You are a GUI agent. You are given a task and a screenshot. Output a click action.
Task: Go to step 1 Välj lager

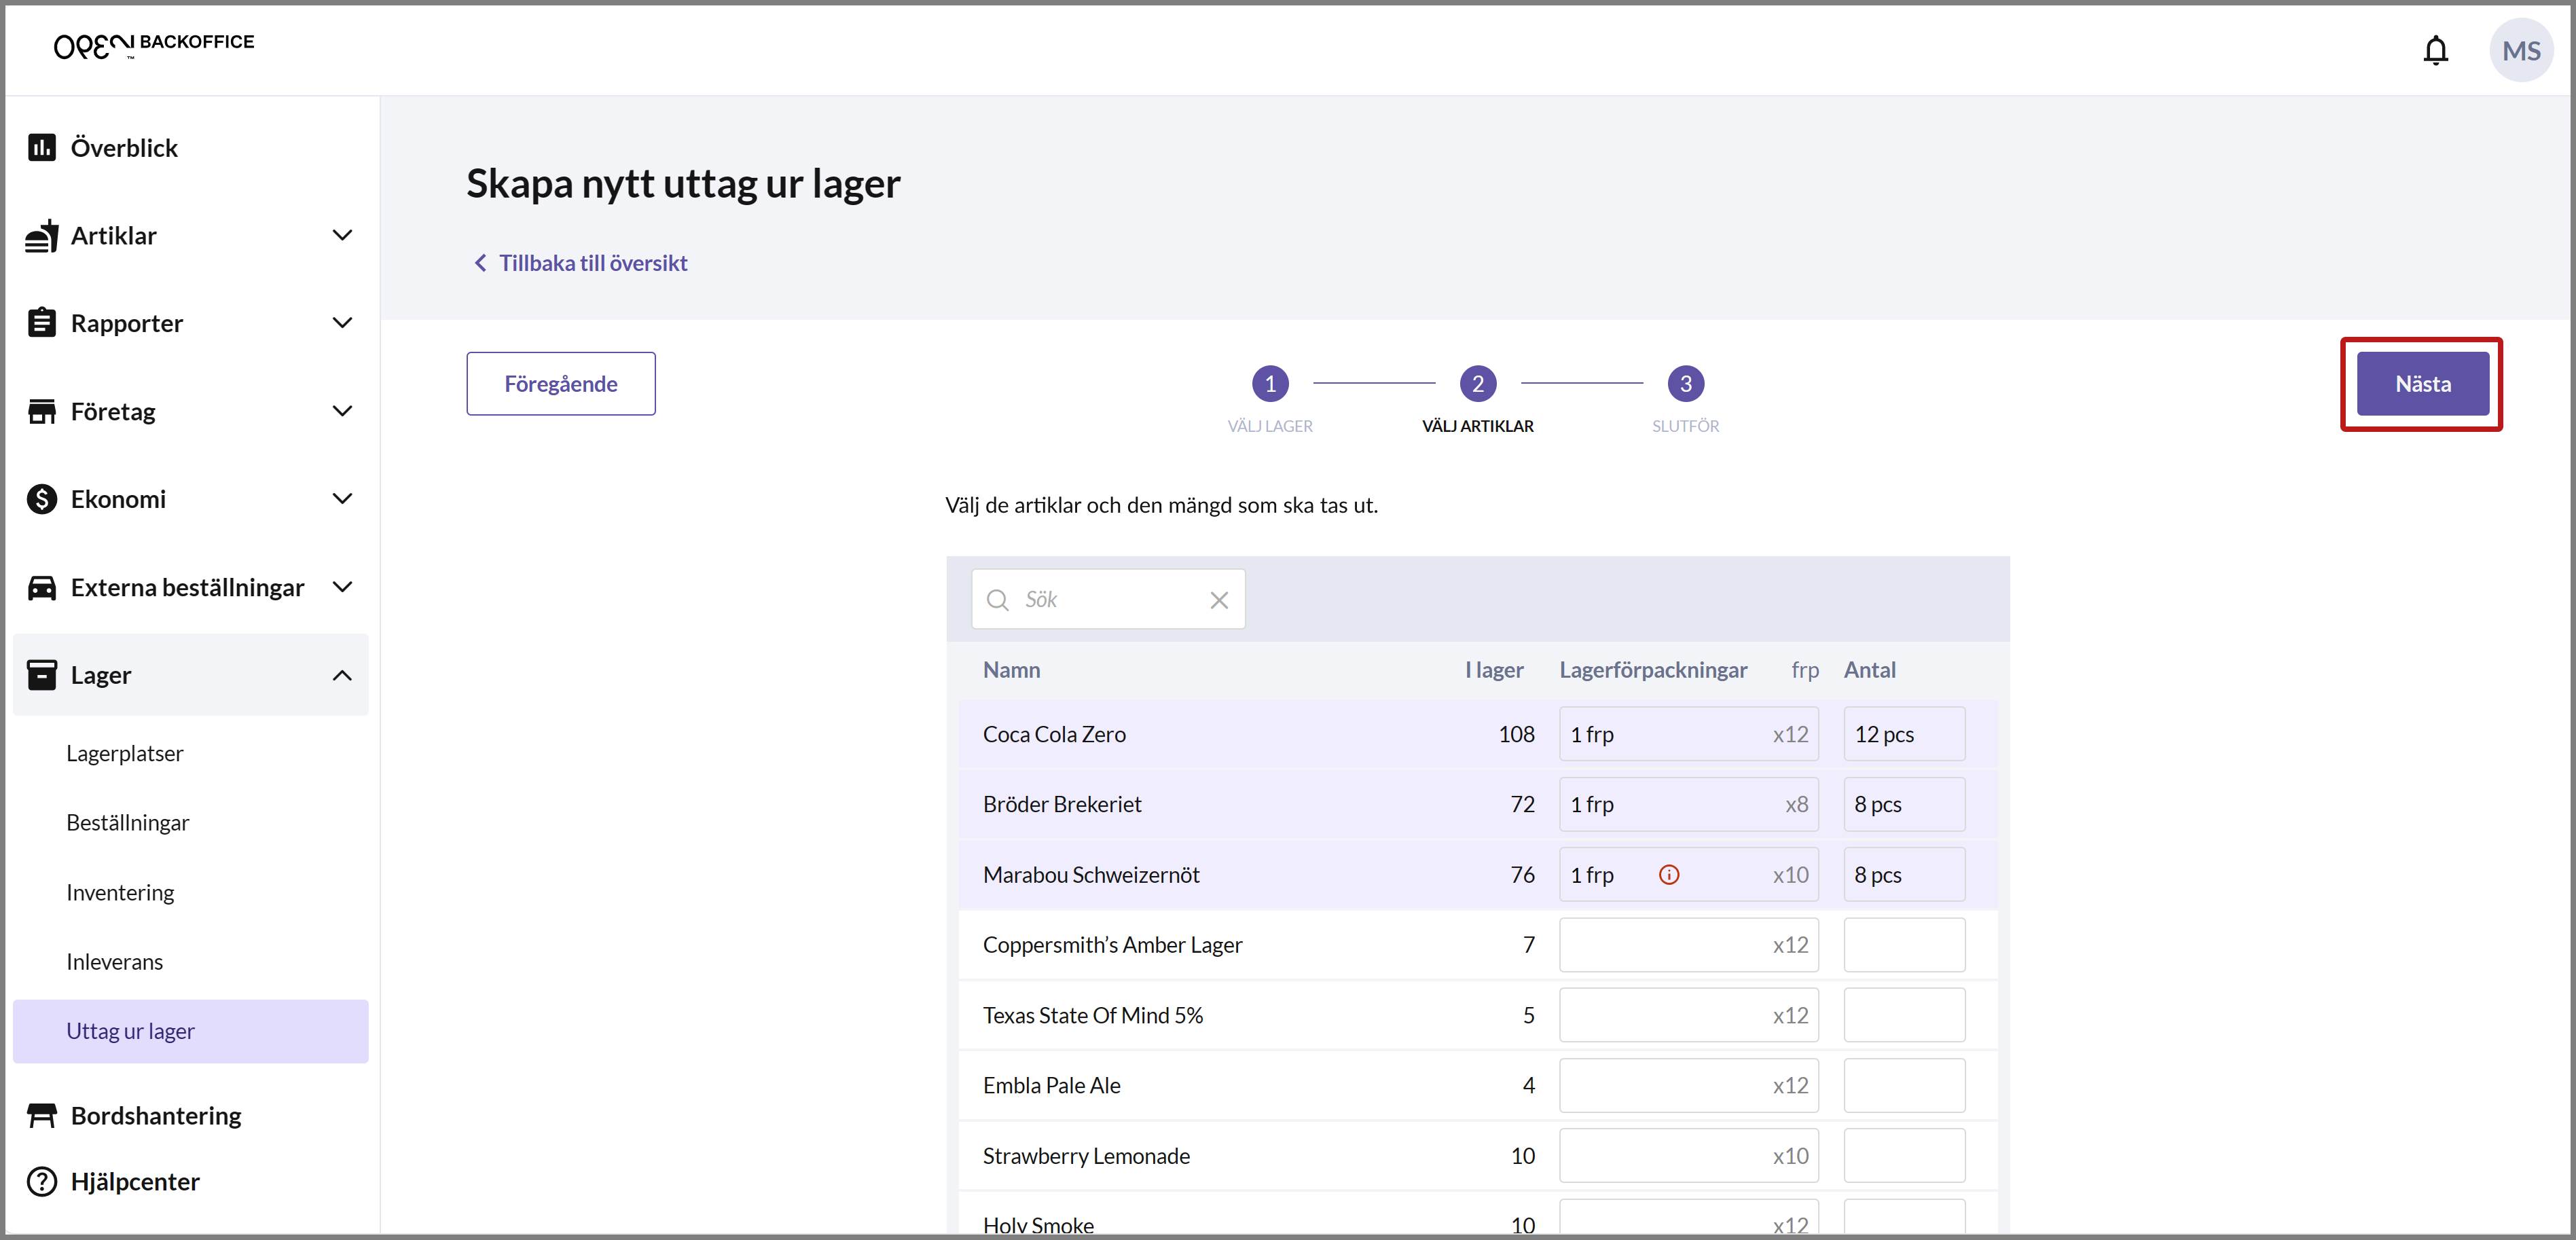[1270, 384]
